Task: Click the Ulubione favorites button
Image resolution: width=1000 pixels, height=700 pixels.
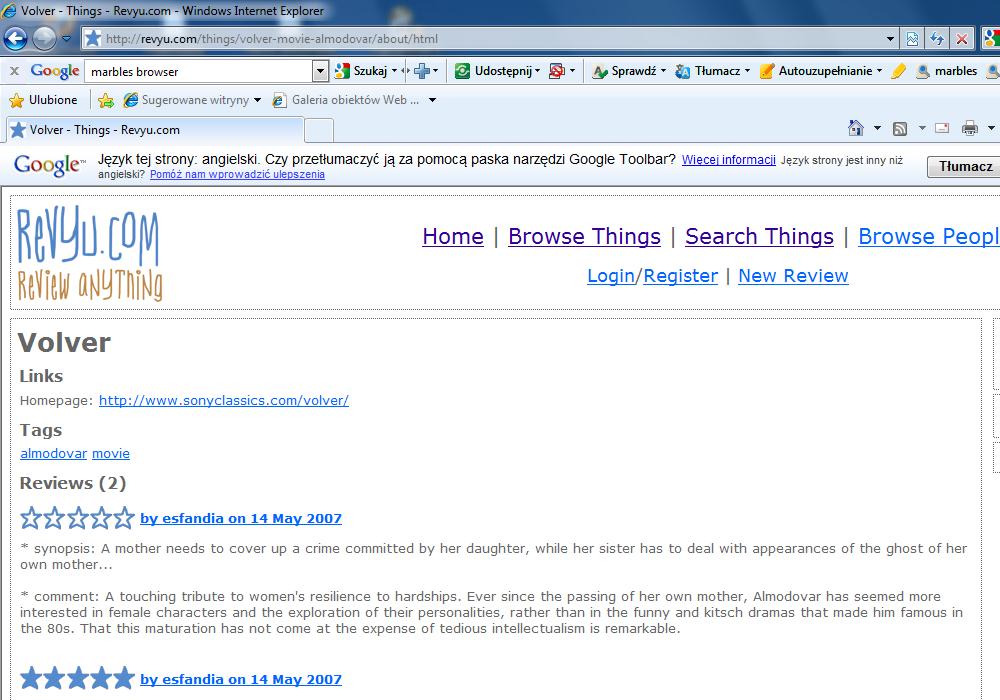Action: (x=43, y=100)
